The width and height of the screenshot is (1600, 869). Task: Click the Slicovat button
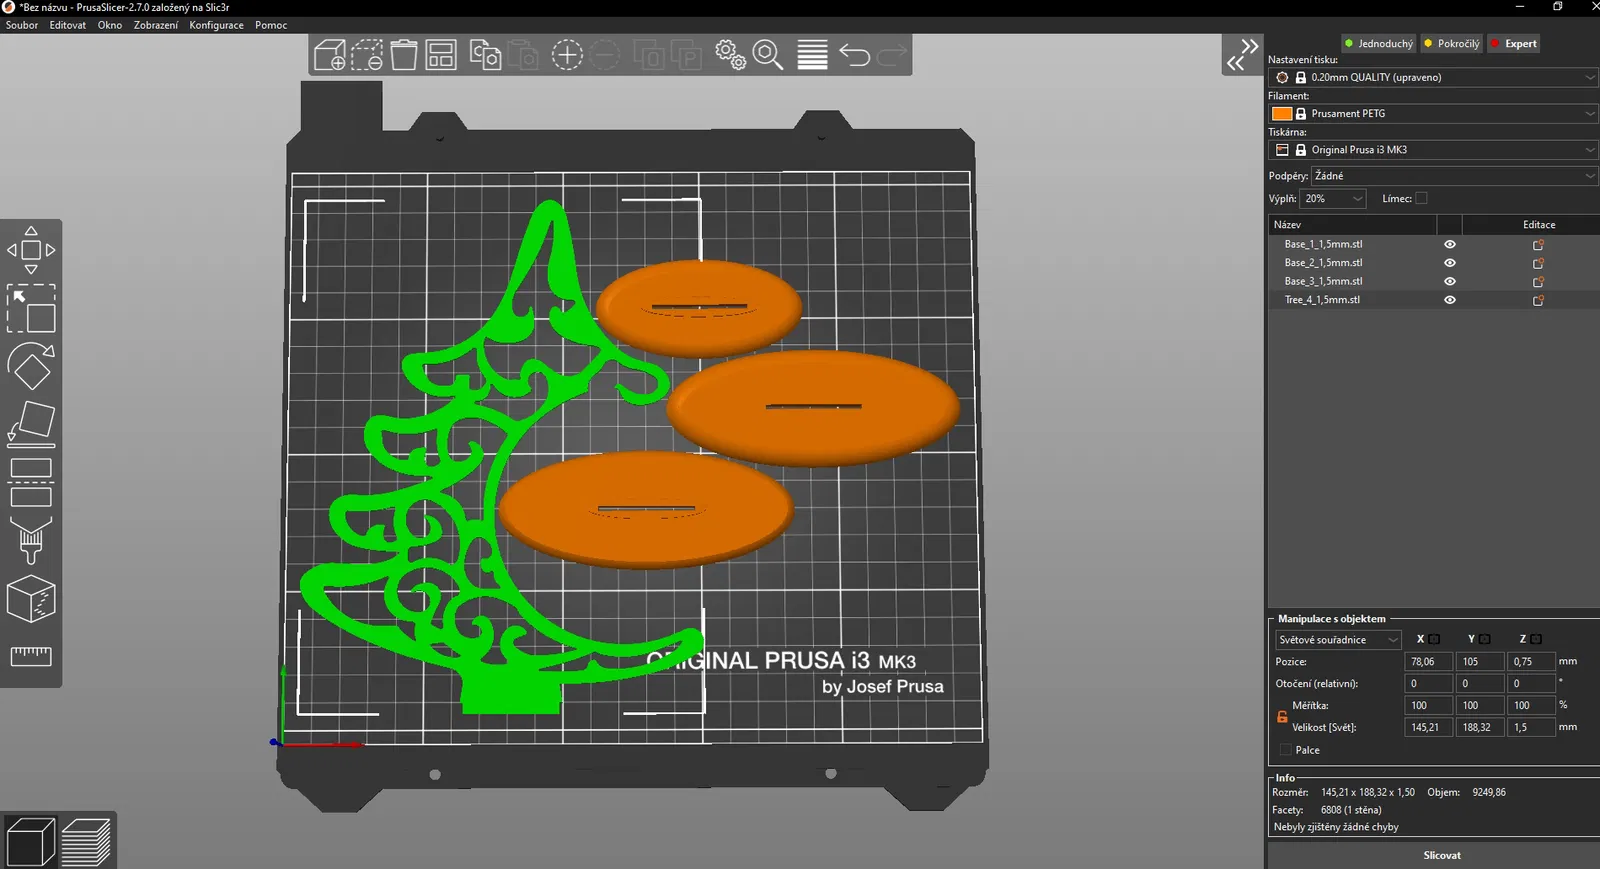coord(1442,855)
